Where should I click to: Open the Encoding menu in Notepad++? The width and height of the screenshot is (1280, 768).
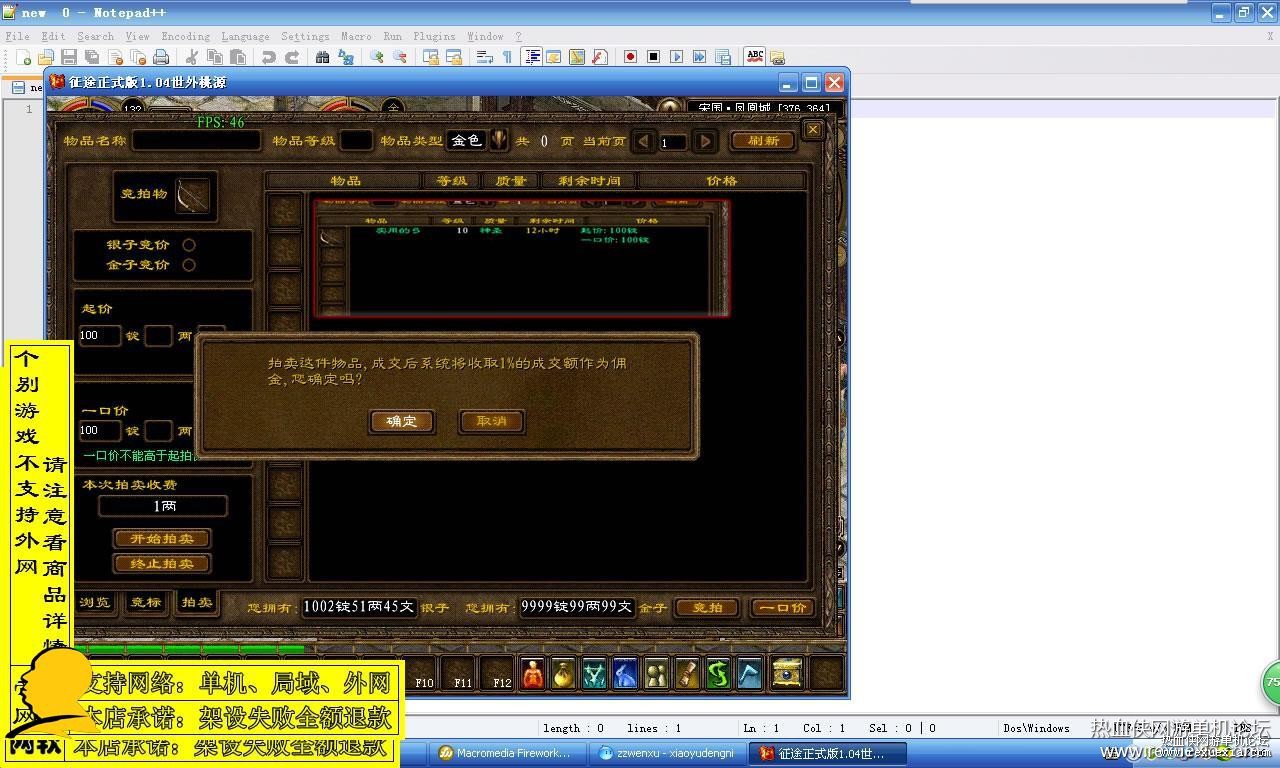[x=185, y=36]
